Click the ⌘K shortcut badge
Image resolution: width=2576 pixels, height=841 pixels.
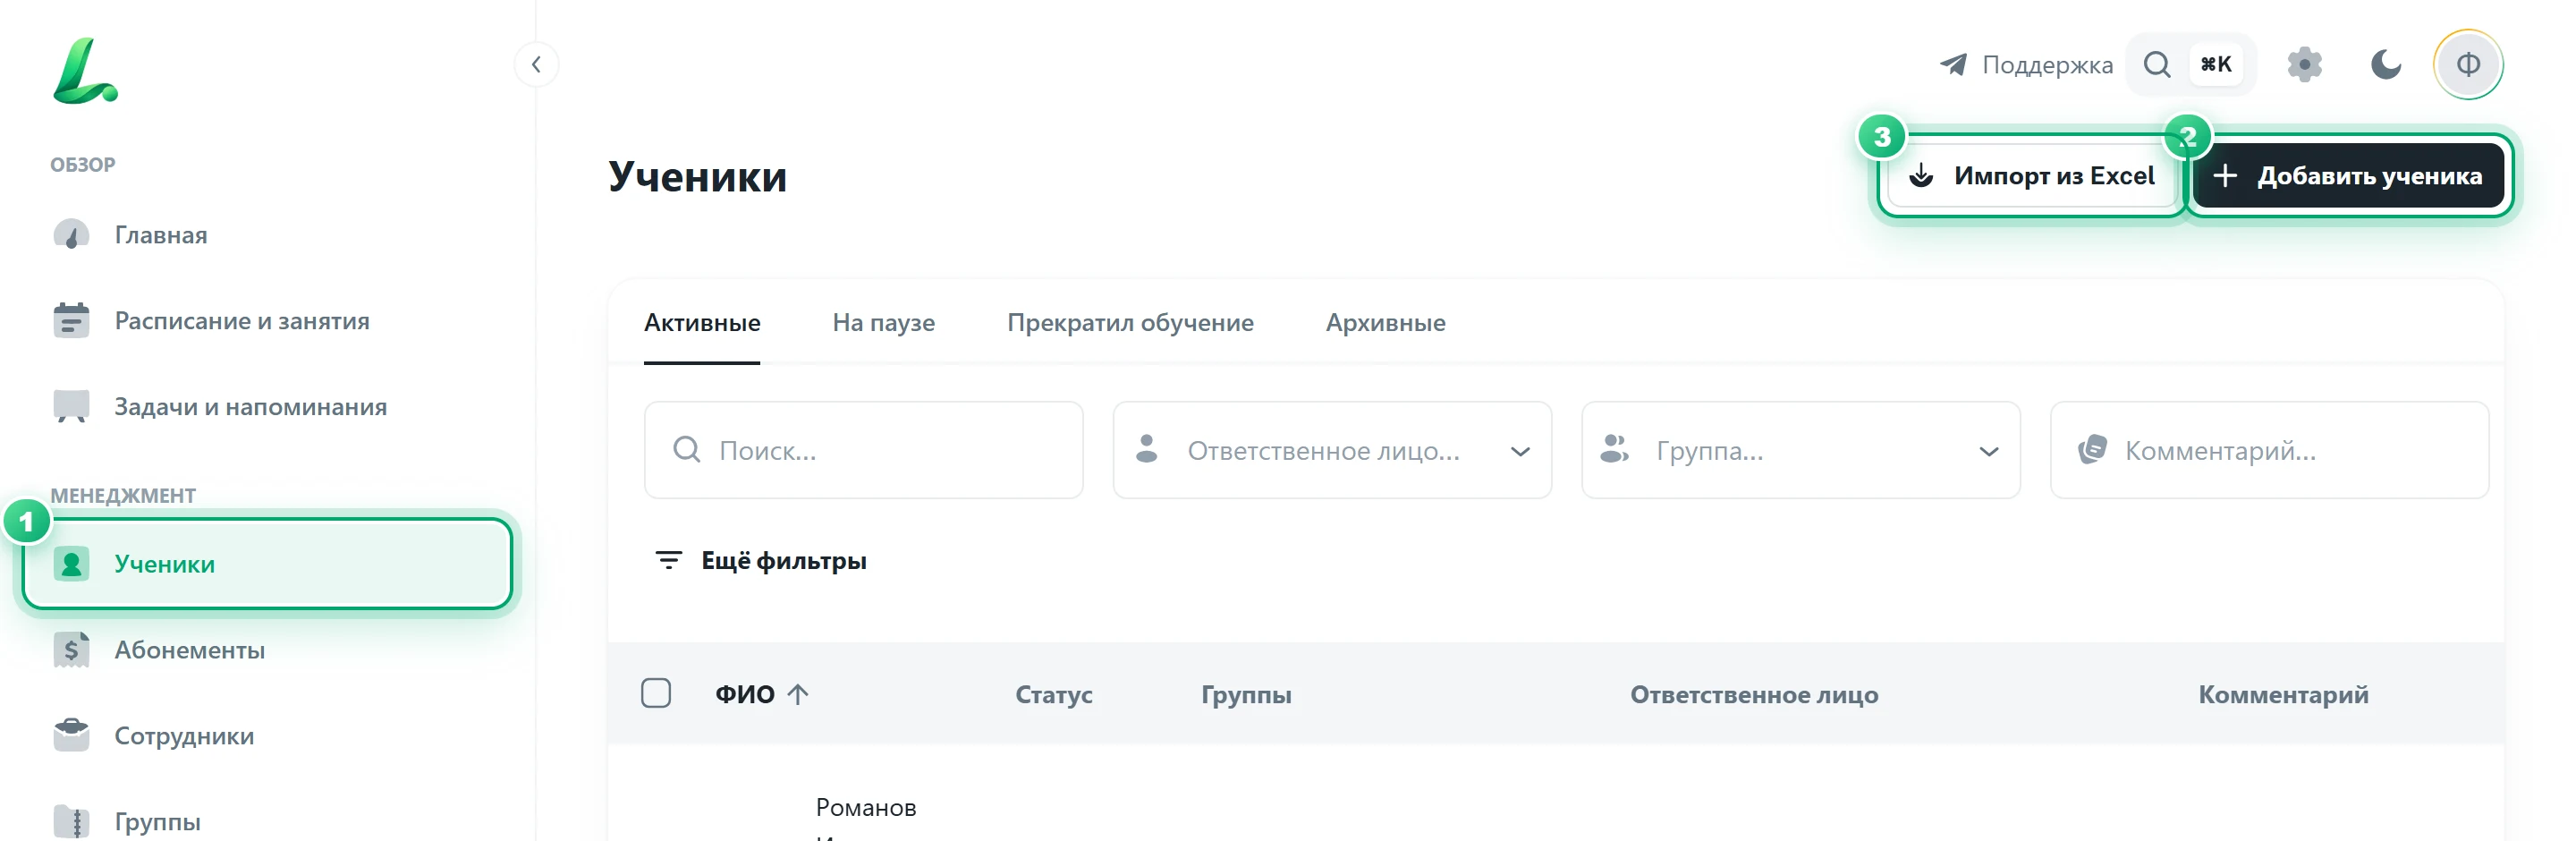[x=2216, y=65]
